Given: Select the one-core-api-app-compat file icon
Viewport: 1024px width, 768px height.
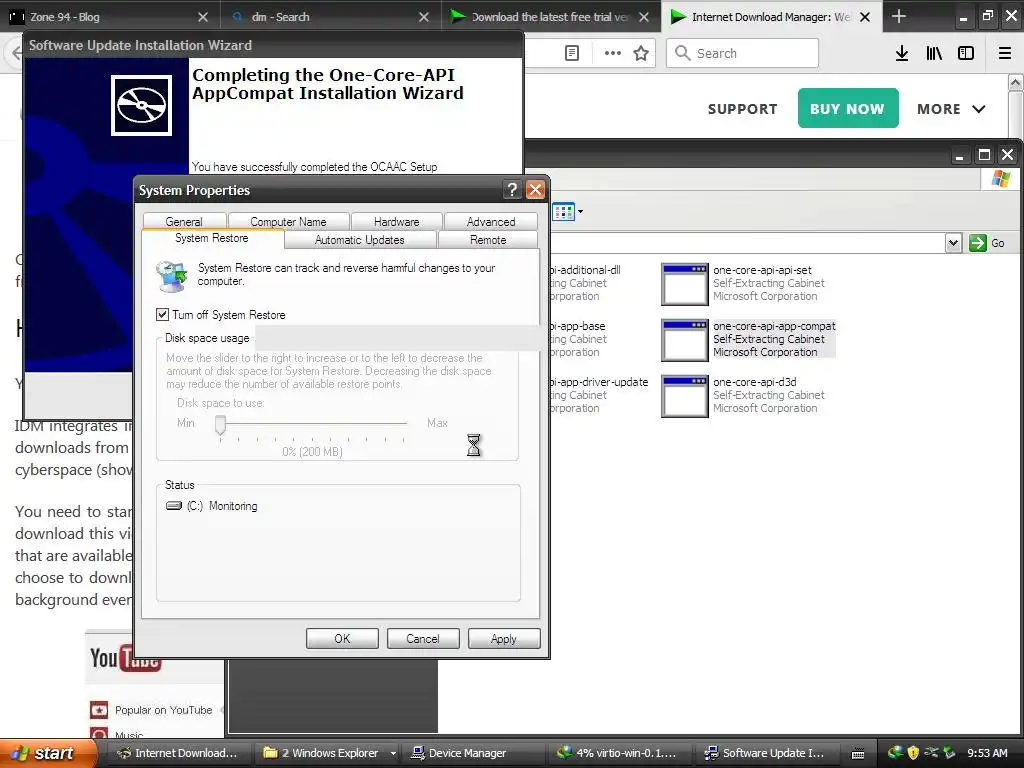Looking at the screenshot, I should point(684,340).
